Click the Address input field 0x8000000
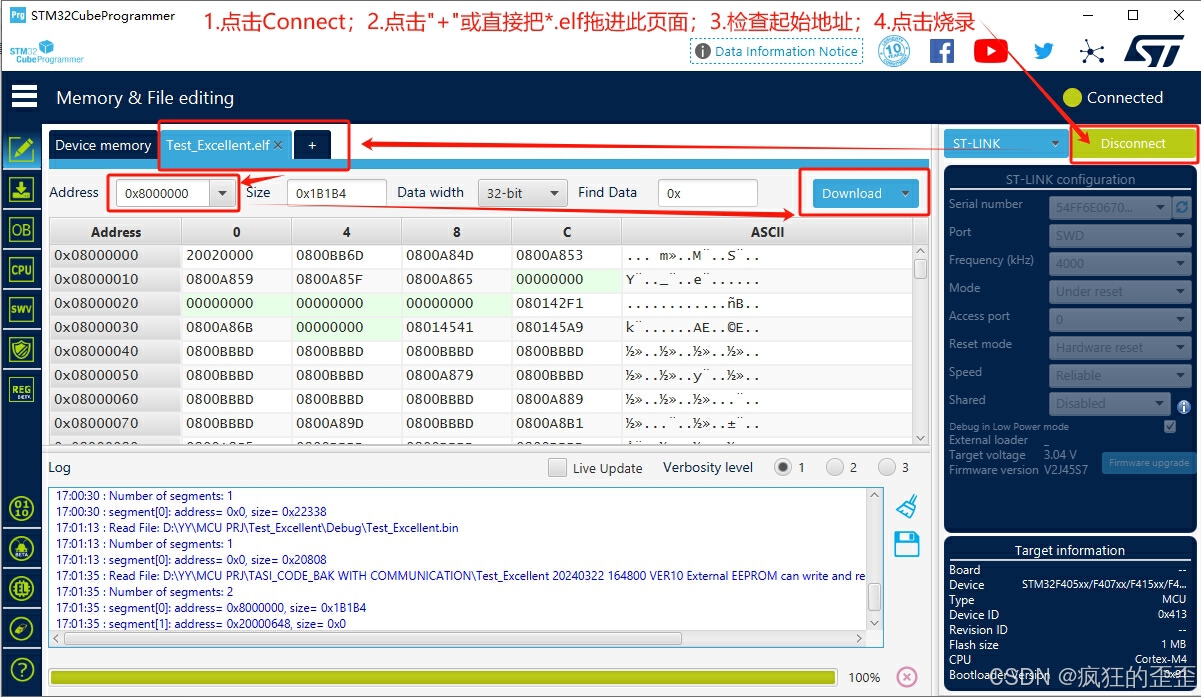This screenshot has width=1201, height=697. [x=164, y=194]
